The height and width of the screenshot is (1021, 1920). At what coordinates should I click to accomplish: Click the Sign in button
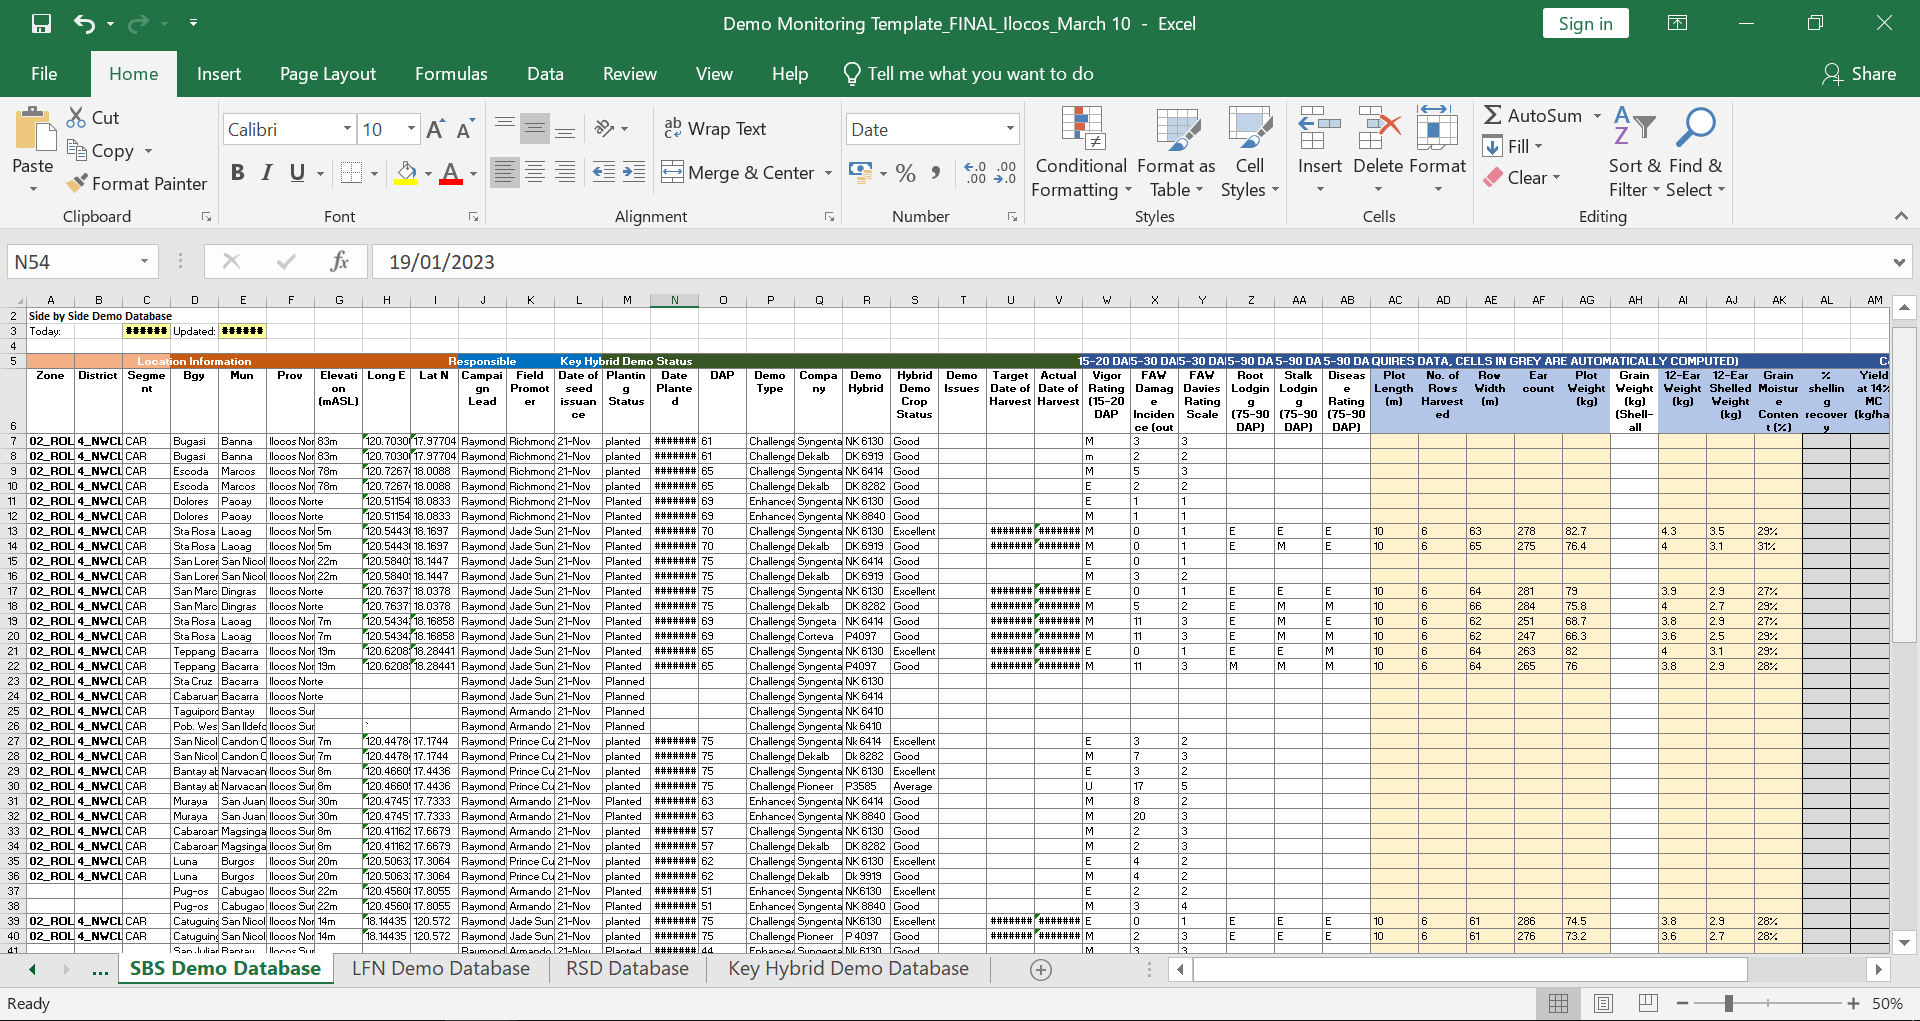1585,24
